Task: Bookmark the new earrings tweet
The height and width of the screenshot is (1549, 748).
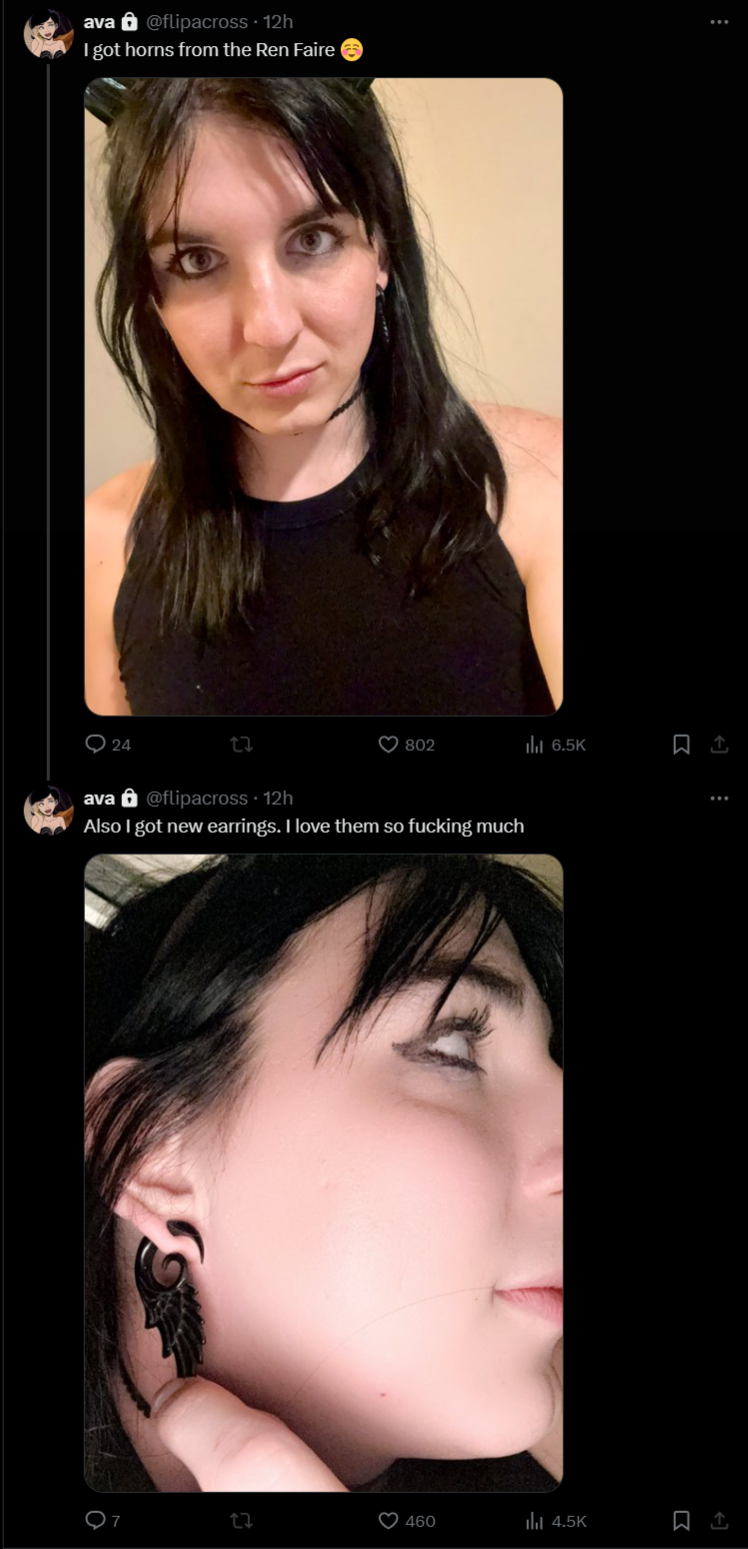Action: click(681, 1520)
